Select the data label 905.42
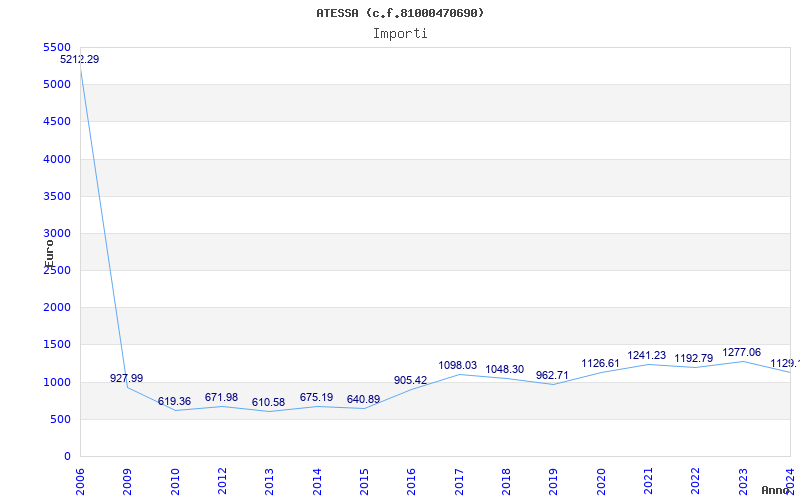The height and width of the screenshot is (500, 800). tap(411, 380)
